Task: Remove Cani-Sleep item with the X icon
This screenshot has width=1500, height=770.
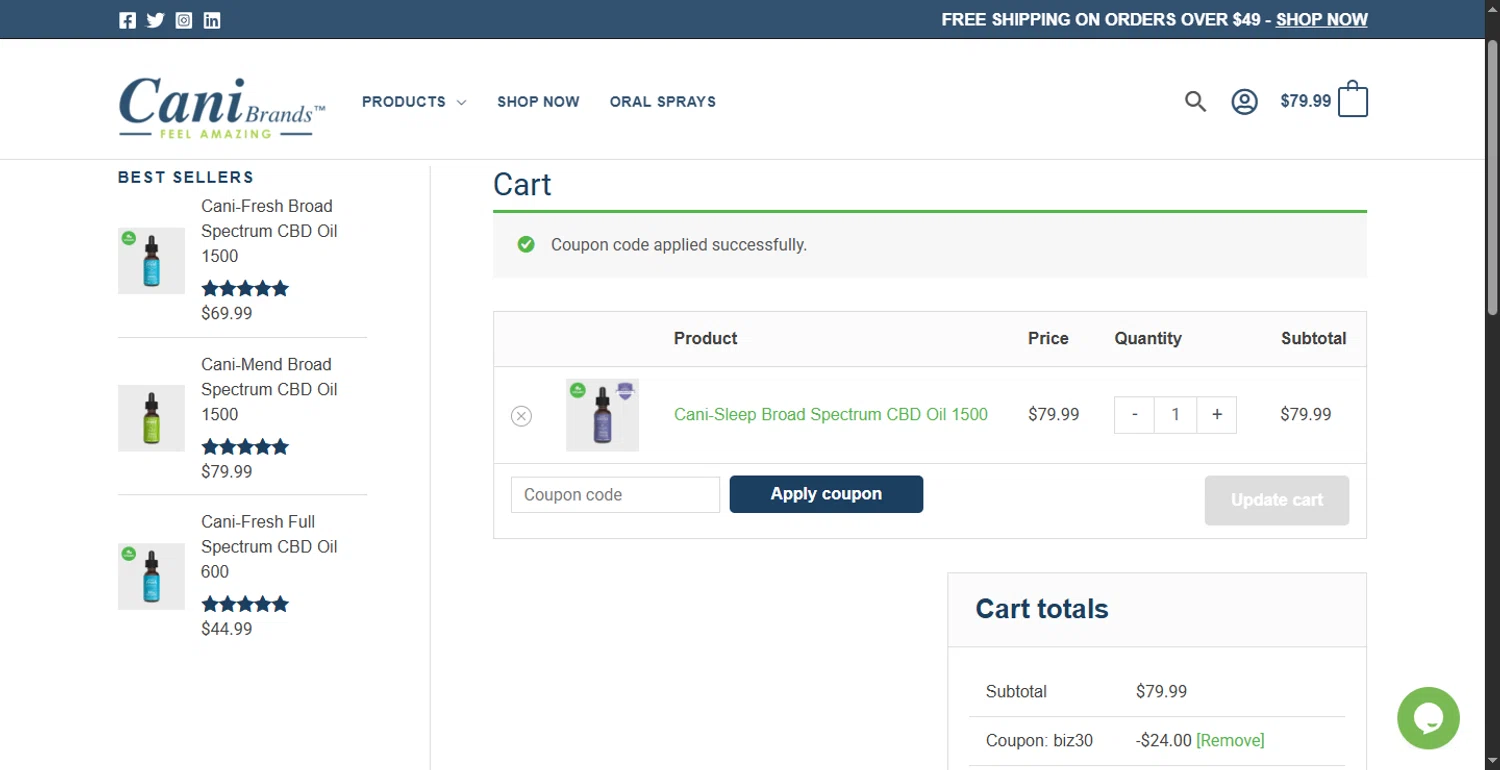Action: pyautogui.click(x=521, y=416)
